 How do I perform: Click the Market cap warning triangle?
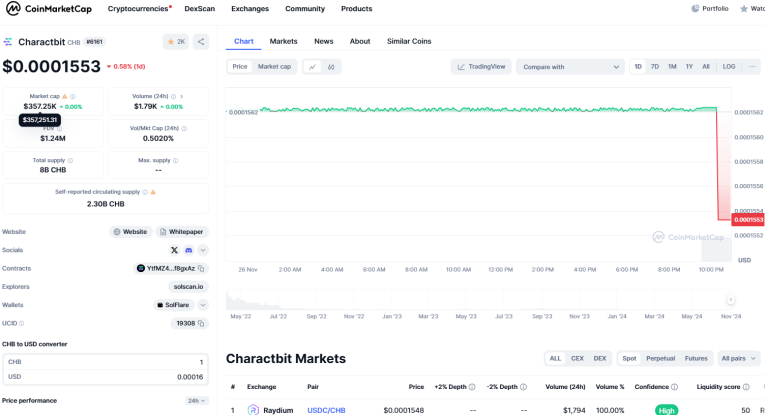64,97
